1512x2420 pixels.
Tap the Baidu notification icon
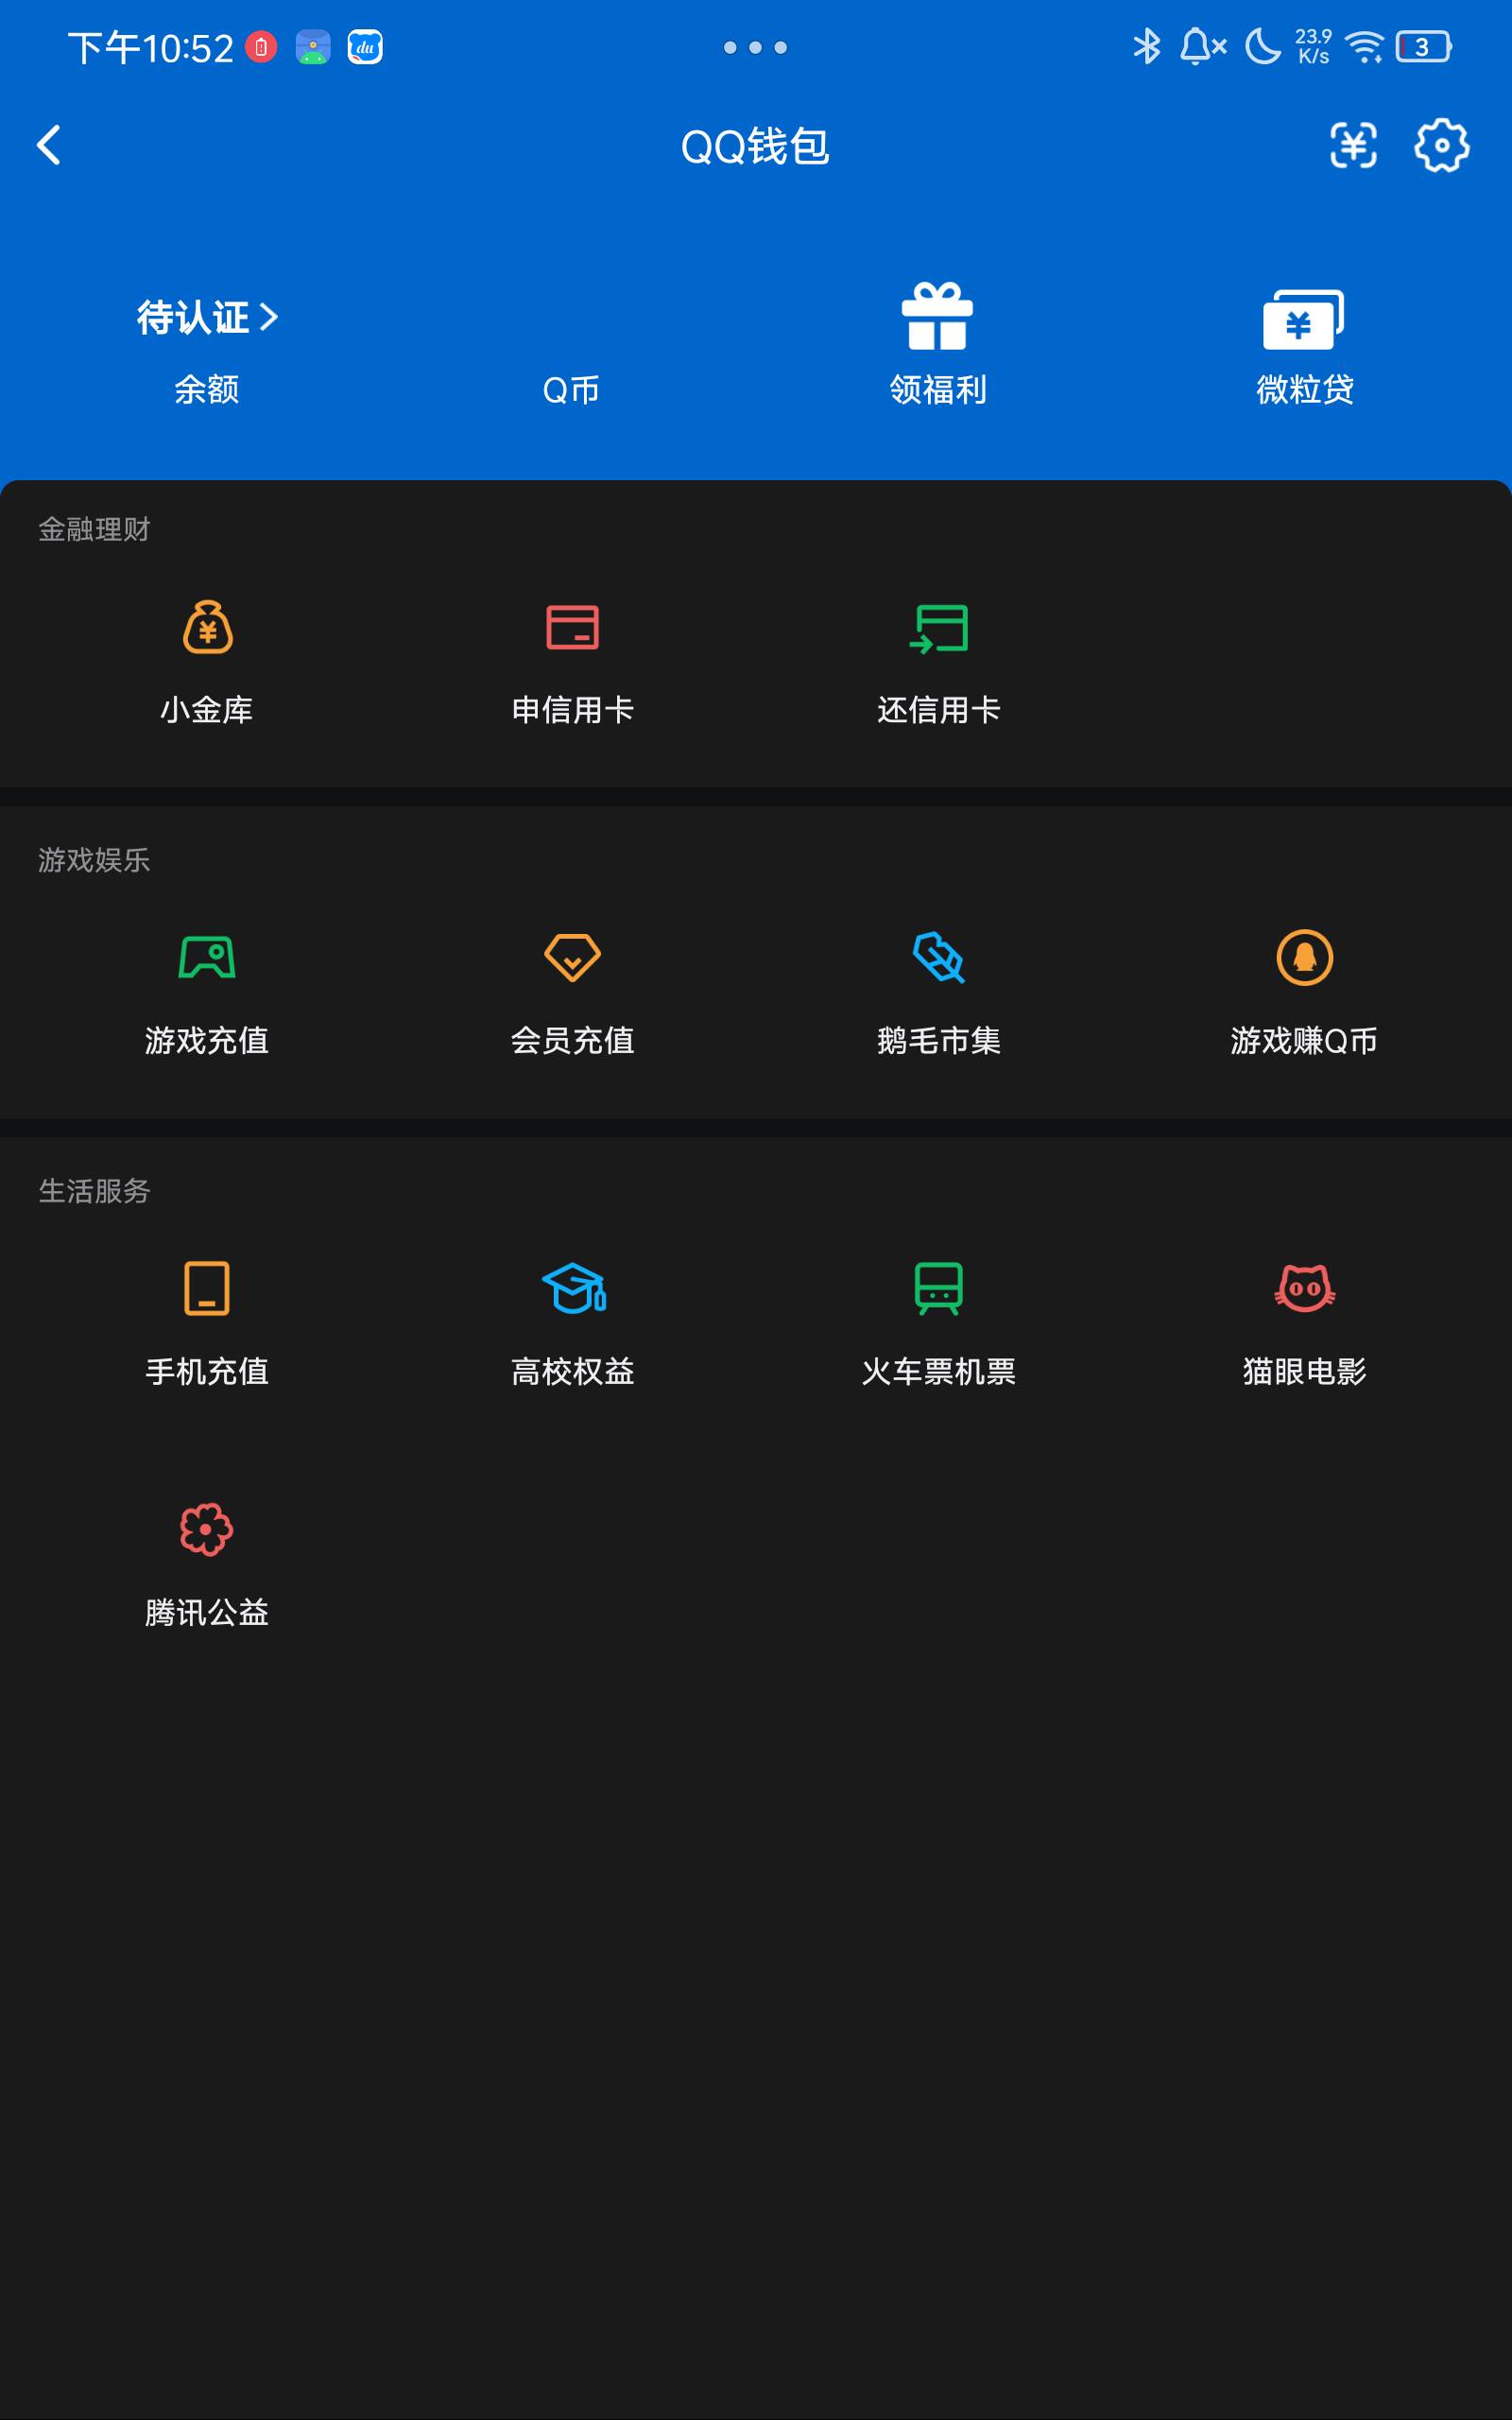pos(365,47)
